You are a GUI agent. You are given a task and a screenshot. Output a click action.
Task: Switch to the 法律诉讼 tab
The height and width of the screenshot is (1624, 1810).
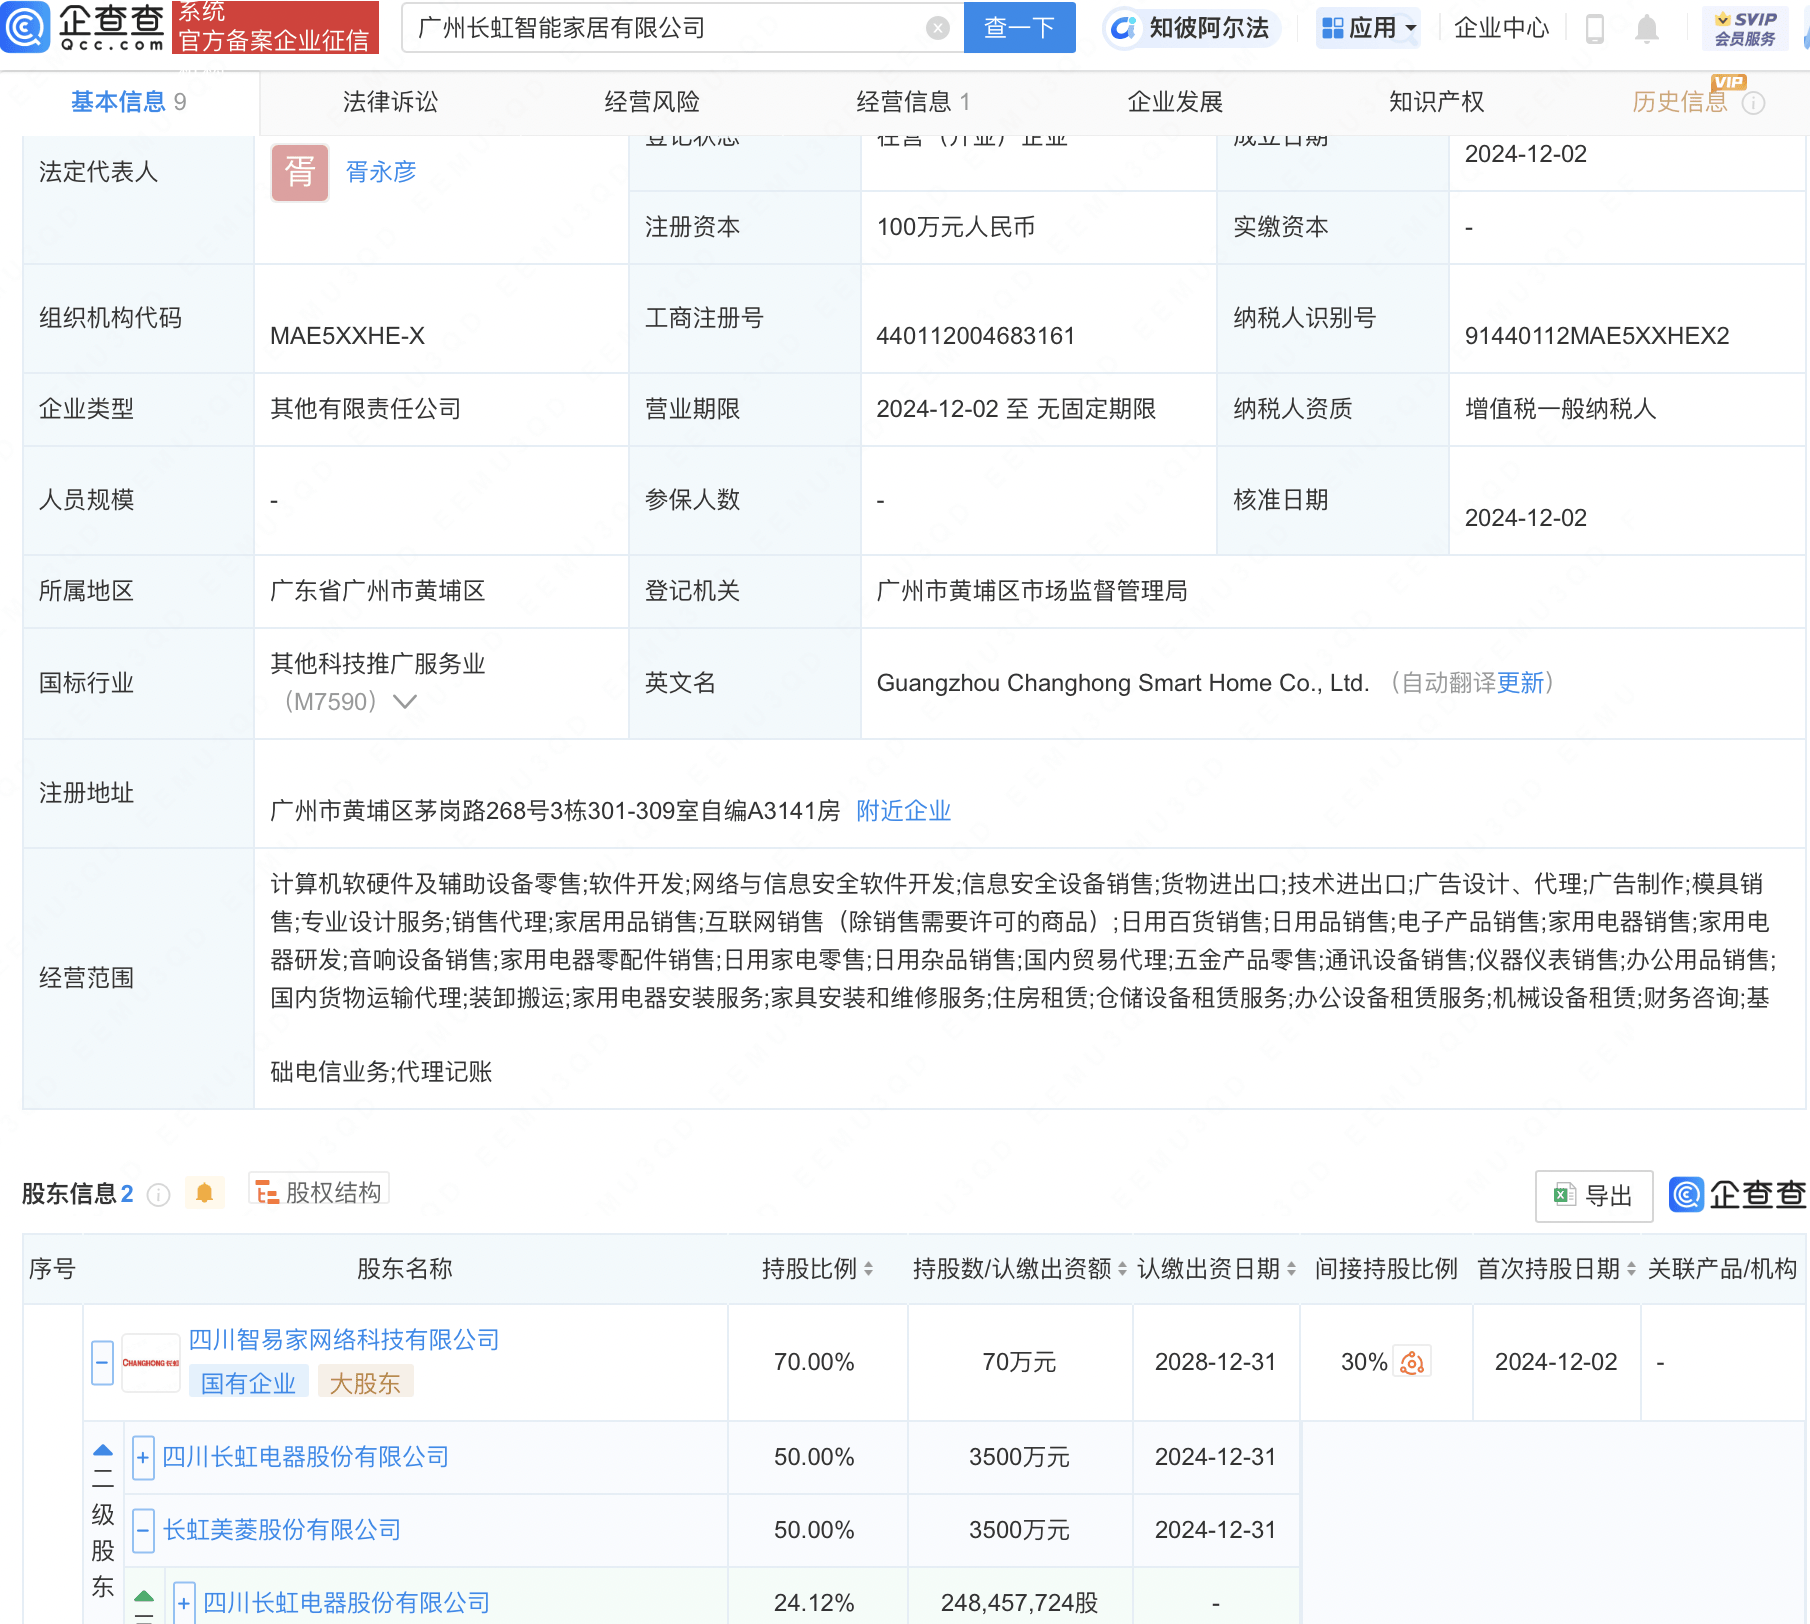click(x=390, y=102)
